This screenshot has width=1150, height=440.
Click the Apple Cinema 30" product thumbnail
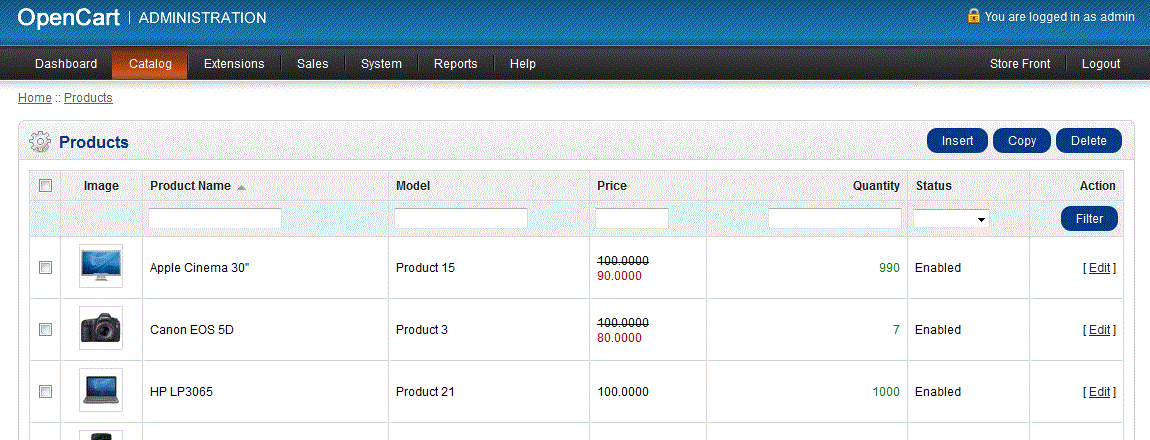101,267
